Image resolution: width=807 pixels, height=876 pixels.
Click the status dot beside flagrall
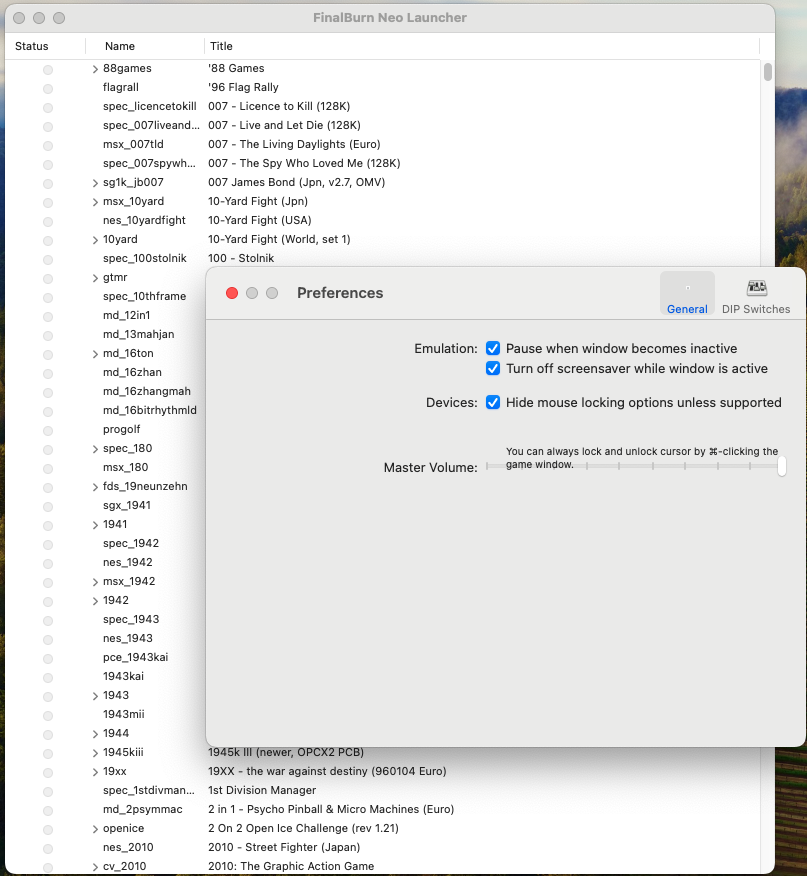(47, 88)
